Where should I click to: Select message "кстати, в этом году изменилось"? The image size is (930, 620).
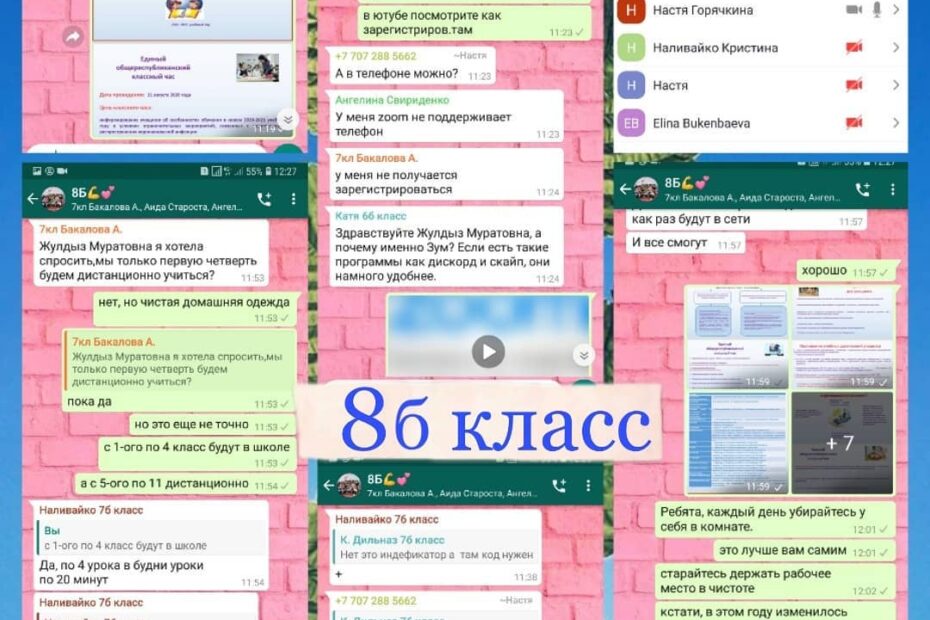pos(775,612)
